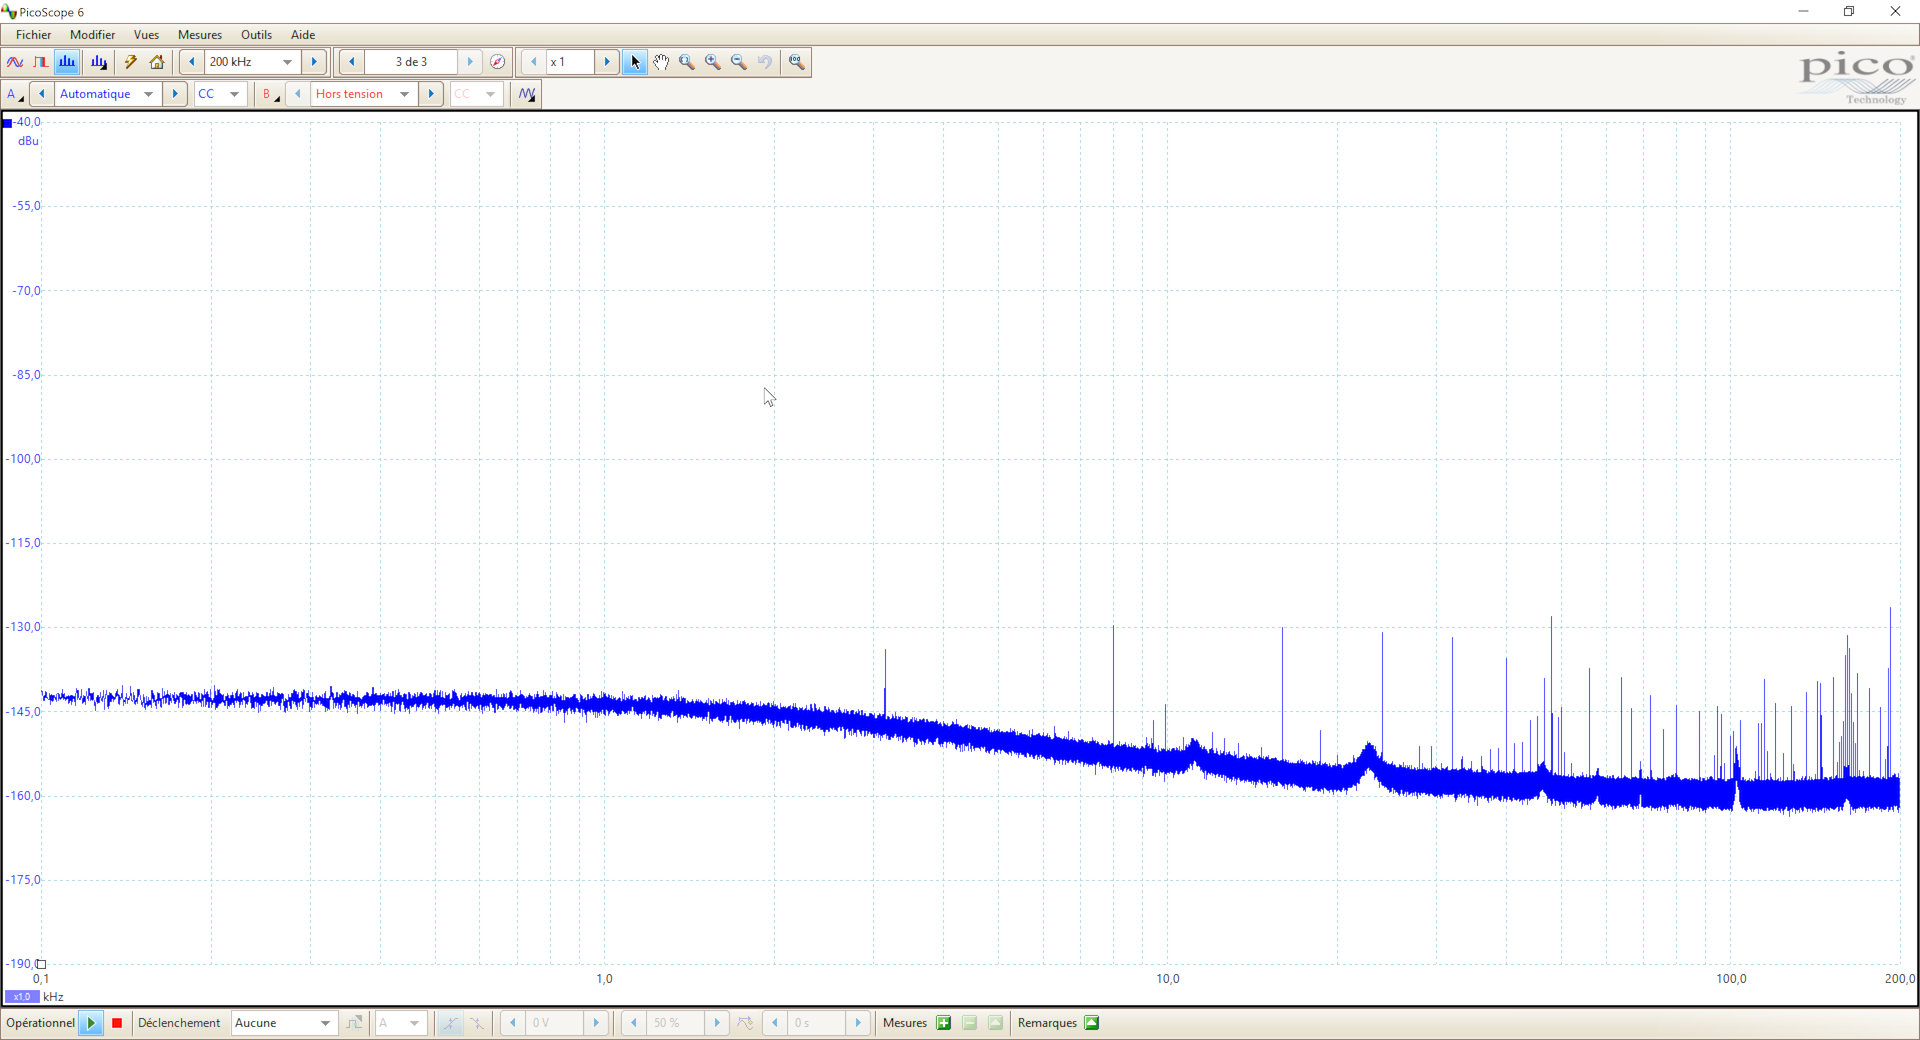Click undo zoom icon
The width and height of the screenshot is (1920, 1040).
pyautogui.click(x=765, y=62)
